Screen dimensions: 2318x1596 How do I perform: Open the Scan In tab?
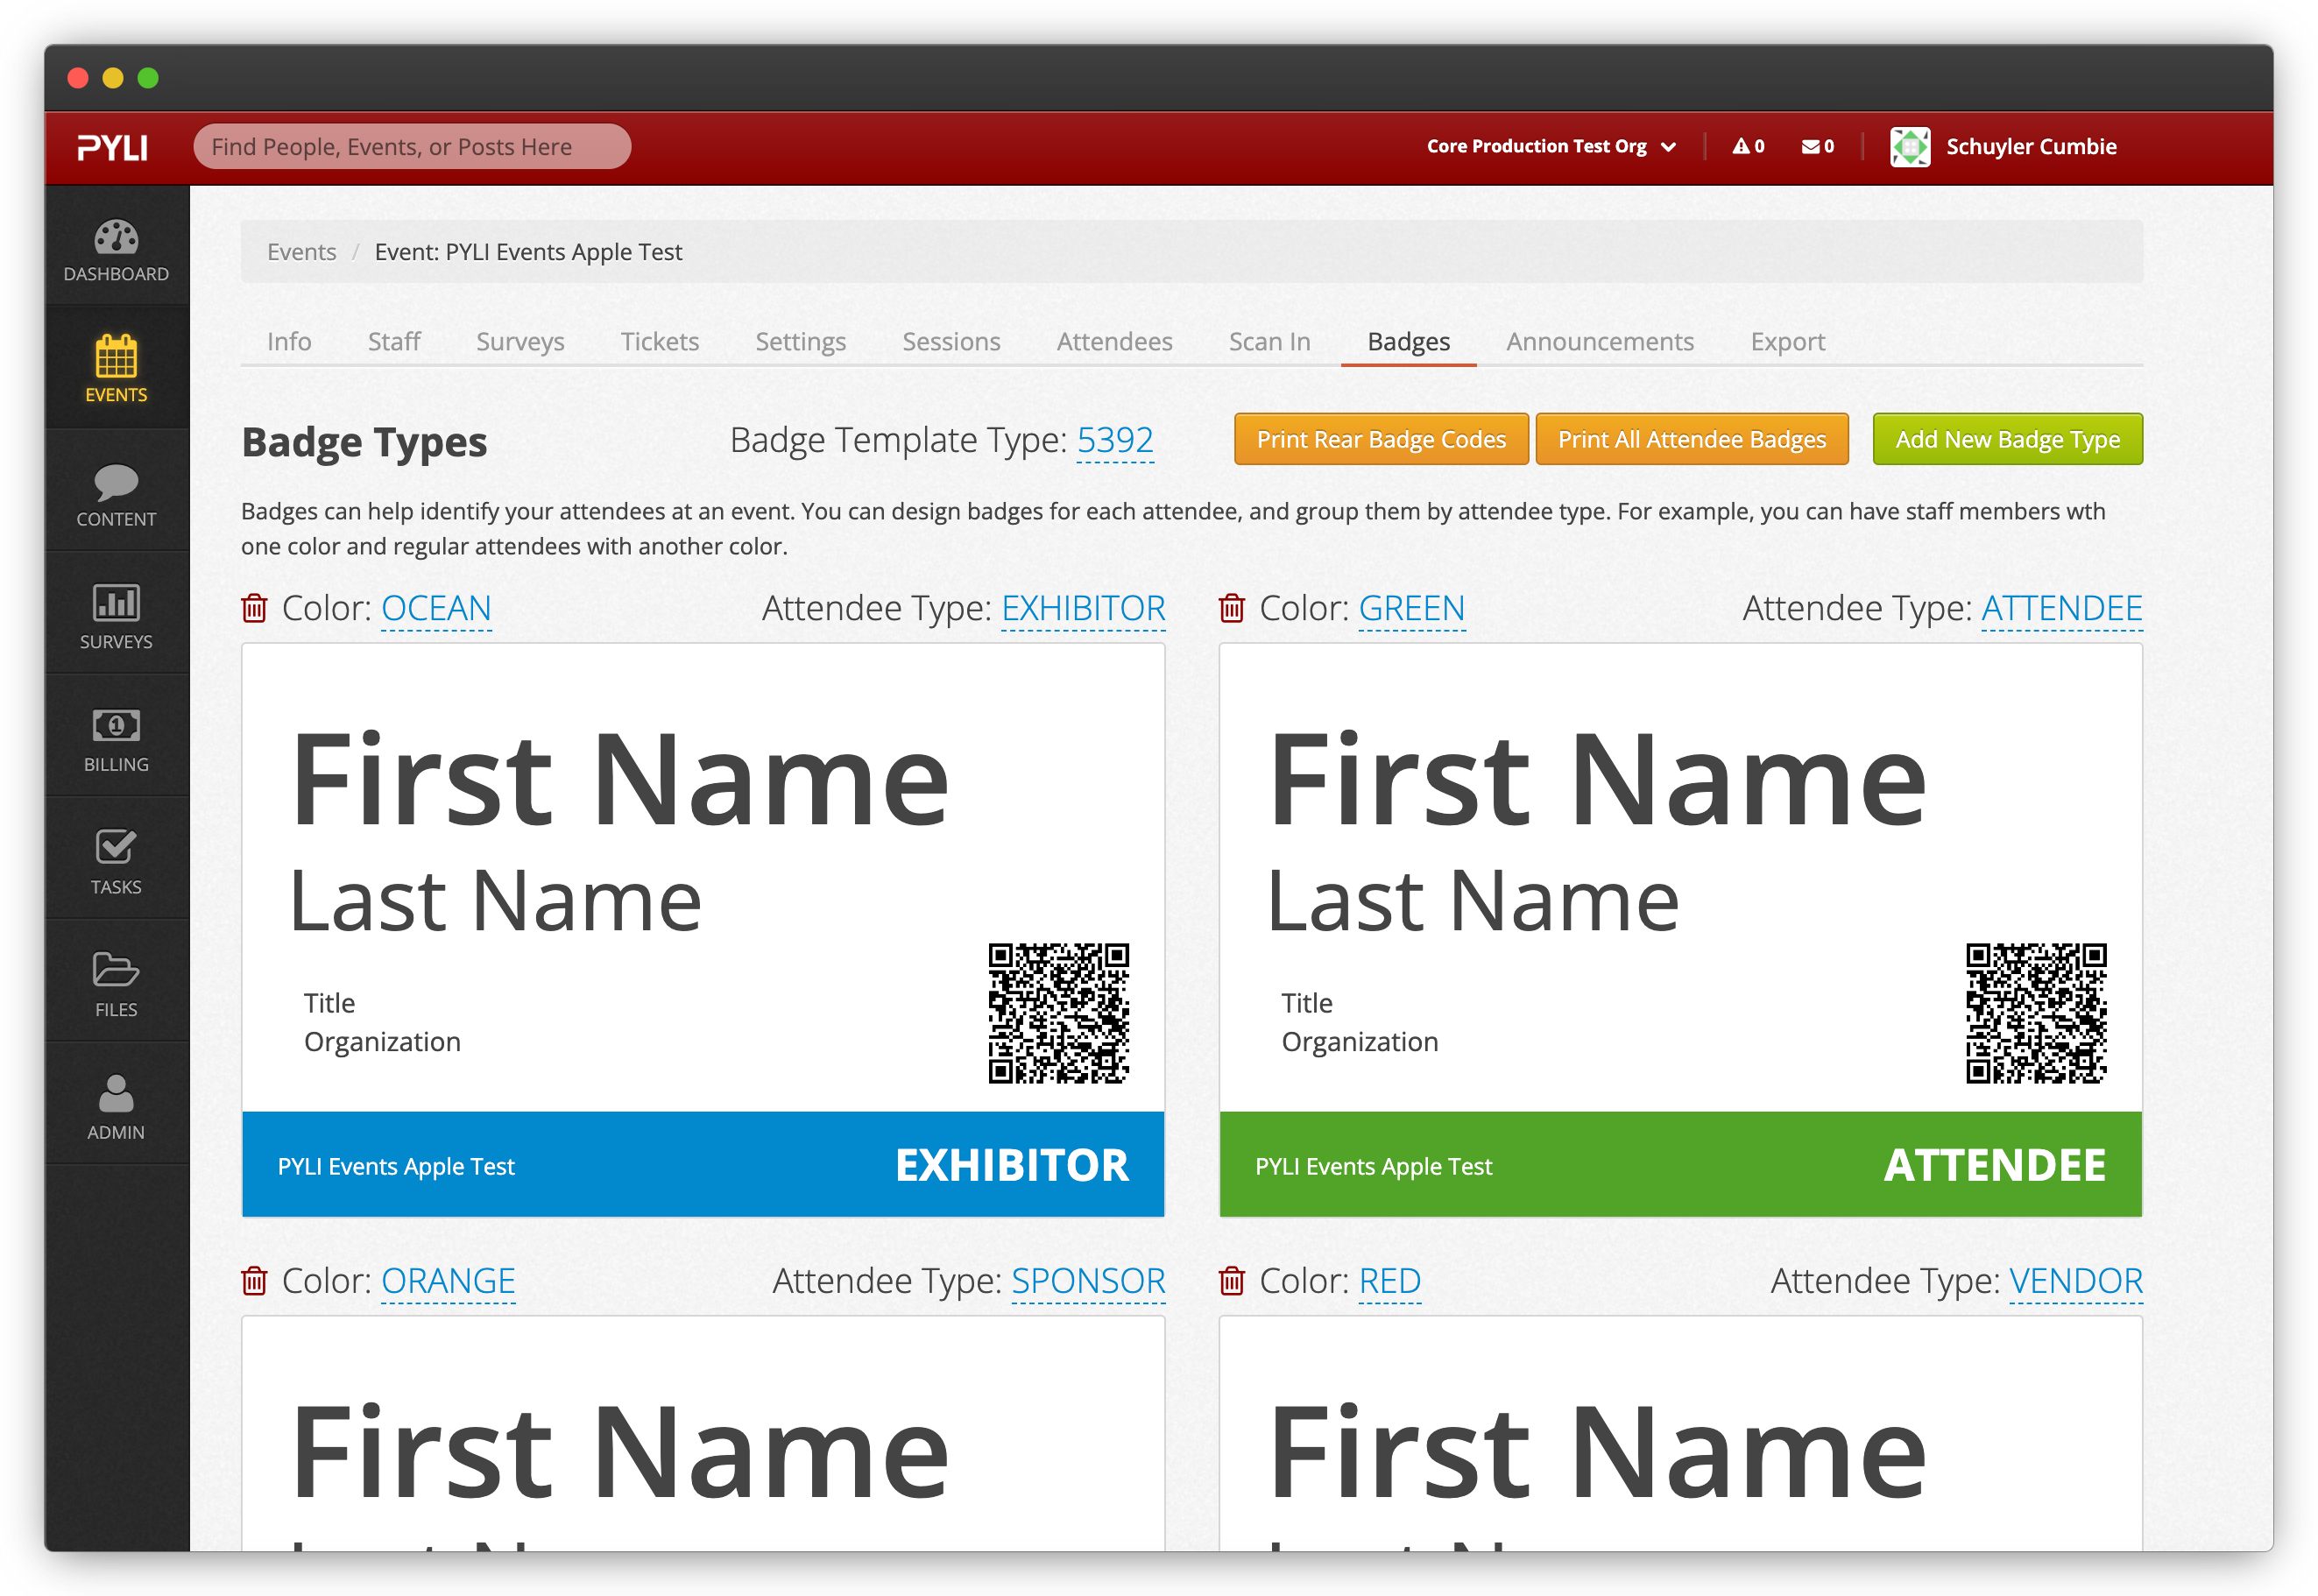pyautogui.click(x=1269, y=342)
